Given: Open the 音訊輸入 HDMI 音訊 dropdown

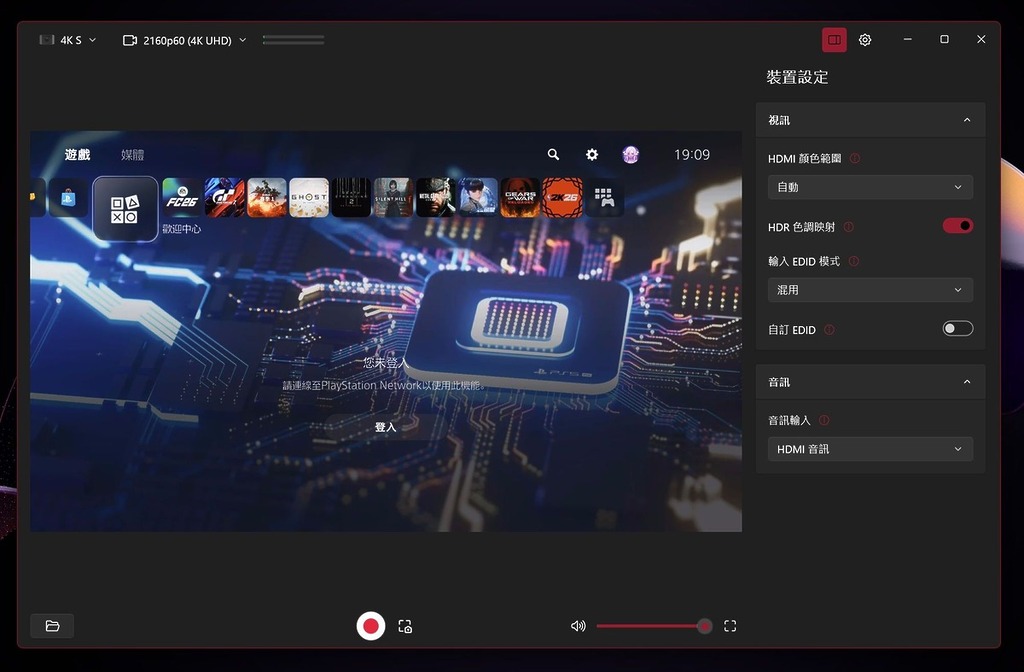Looking at the screenshot, I should tap(870, 450).
